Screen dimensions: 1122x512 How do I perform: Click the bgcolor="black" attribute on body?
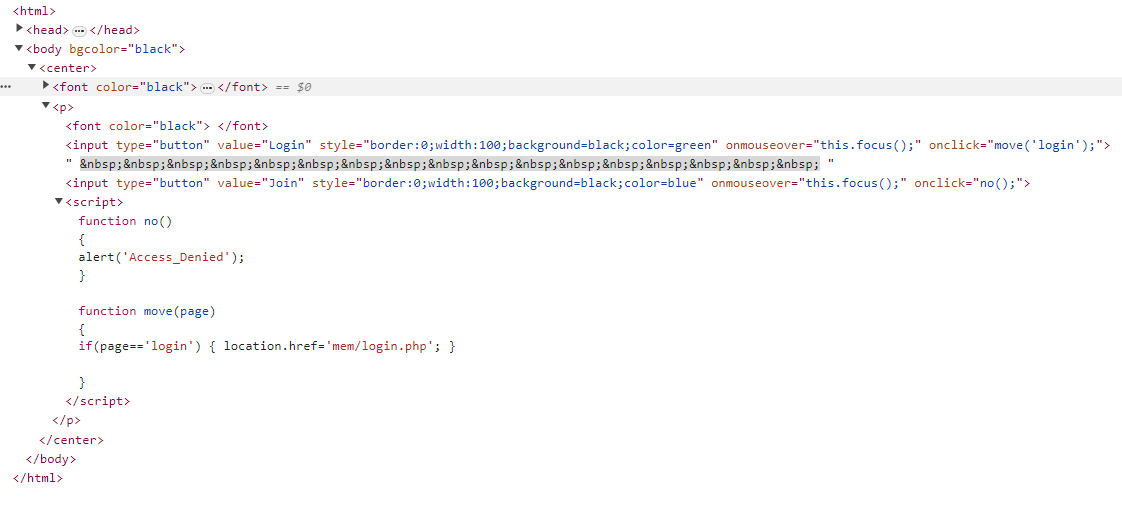tap(124, 49)
